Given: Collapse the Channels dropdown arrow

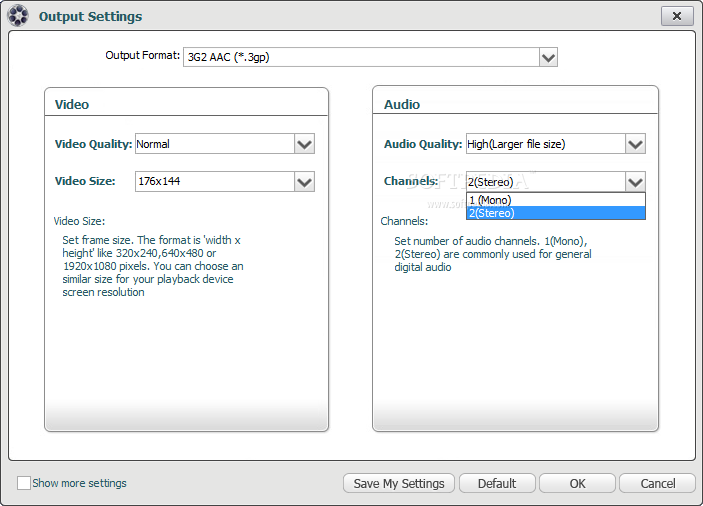Looking at the screenshot, I should tap(635, 182).
